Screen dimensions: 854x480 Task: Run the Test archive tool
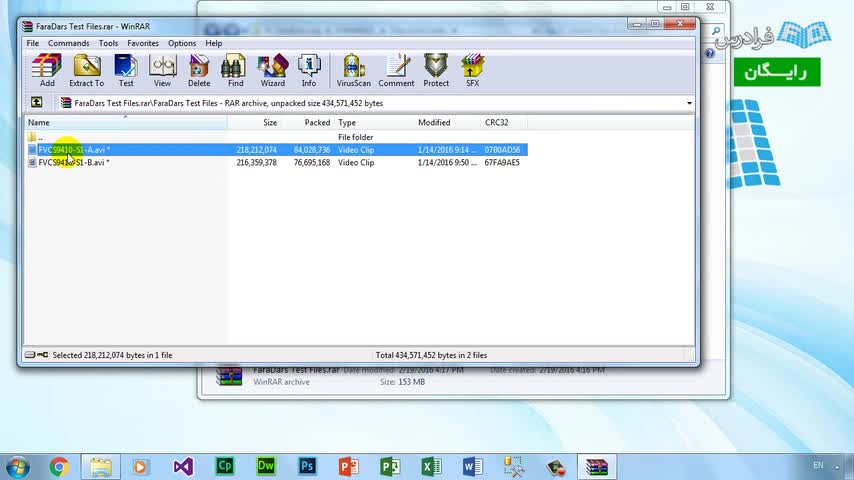pyautogui.click(x=126, y=70)
